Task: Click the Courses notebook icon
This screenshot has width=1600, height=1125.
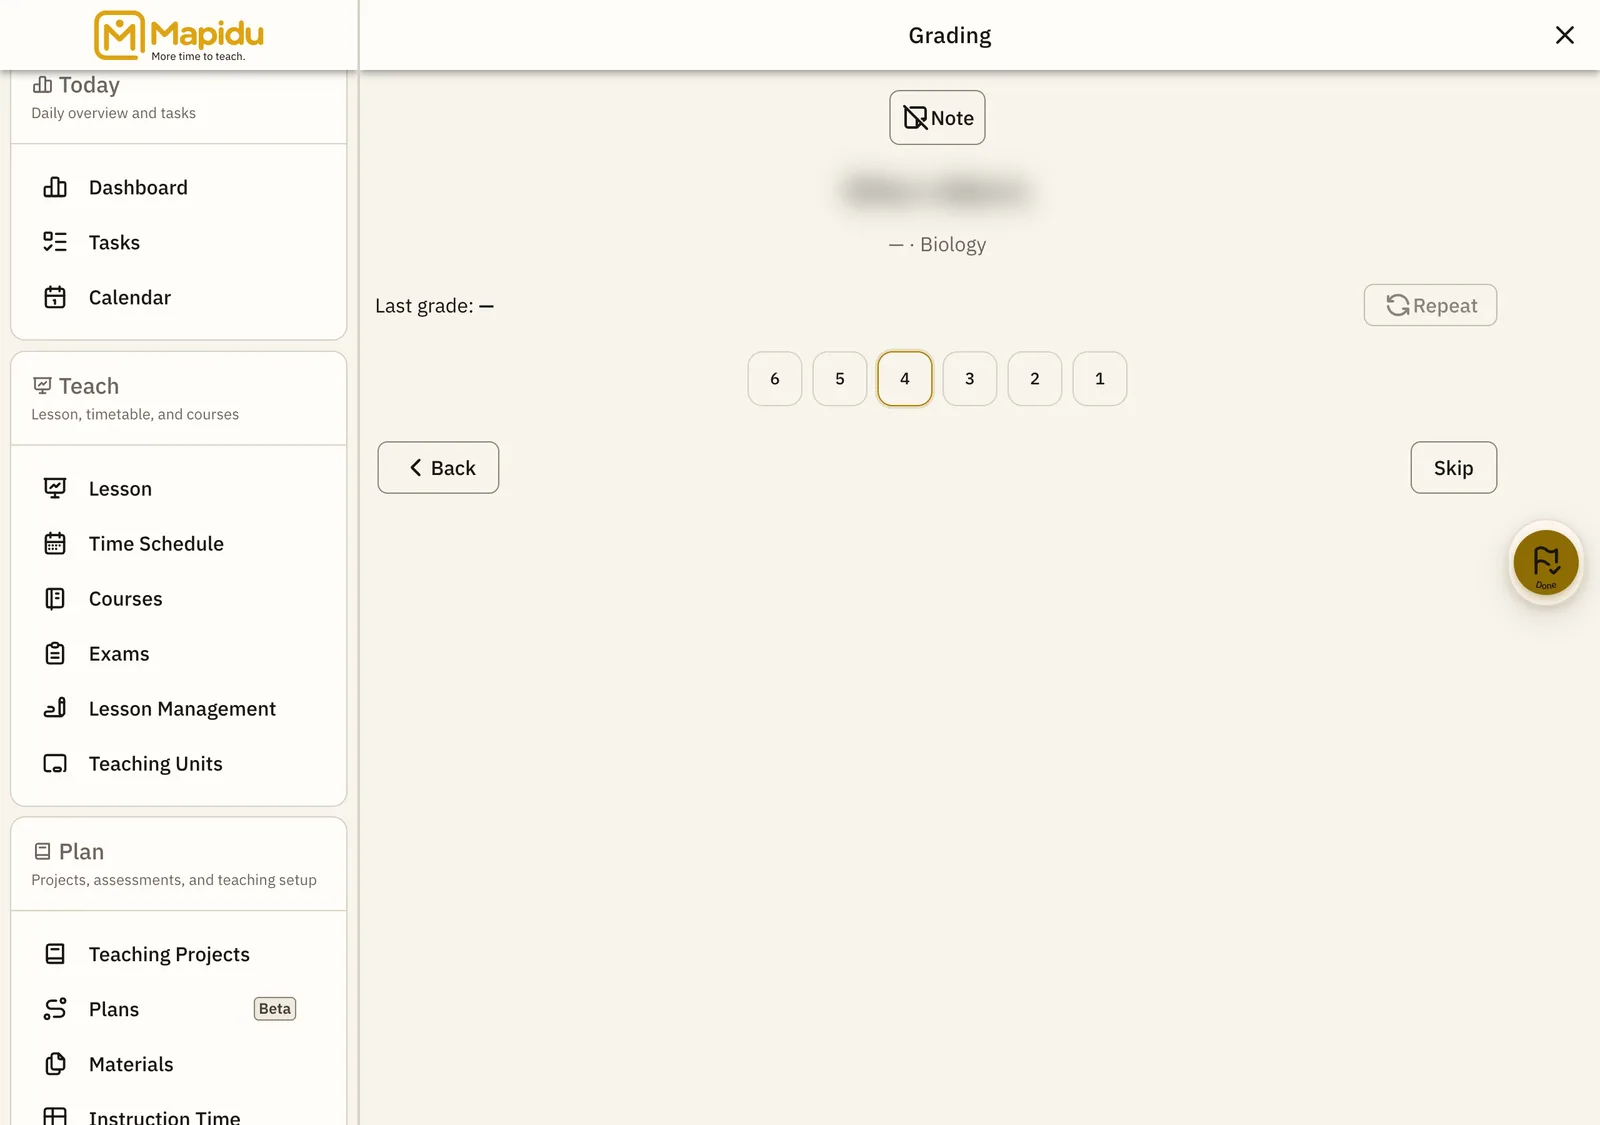Action: (x=55, y=598)
